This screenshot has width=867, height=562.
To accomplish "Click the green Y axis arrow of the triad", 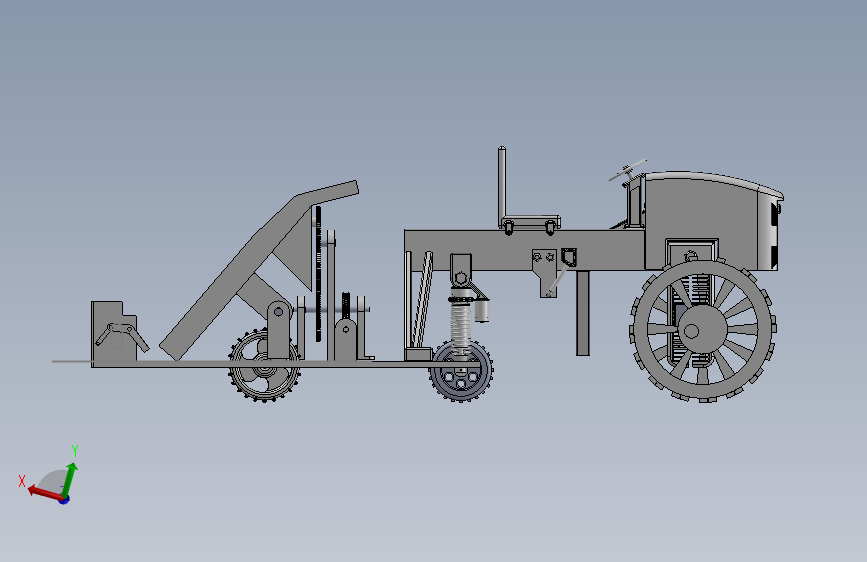I will coord(69,480).
